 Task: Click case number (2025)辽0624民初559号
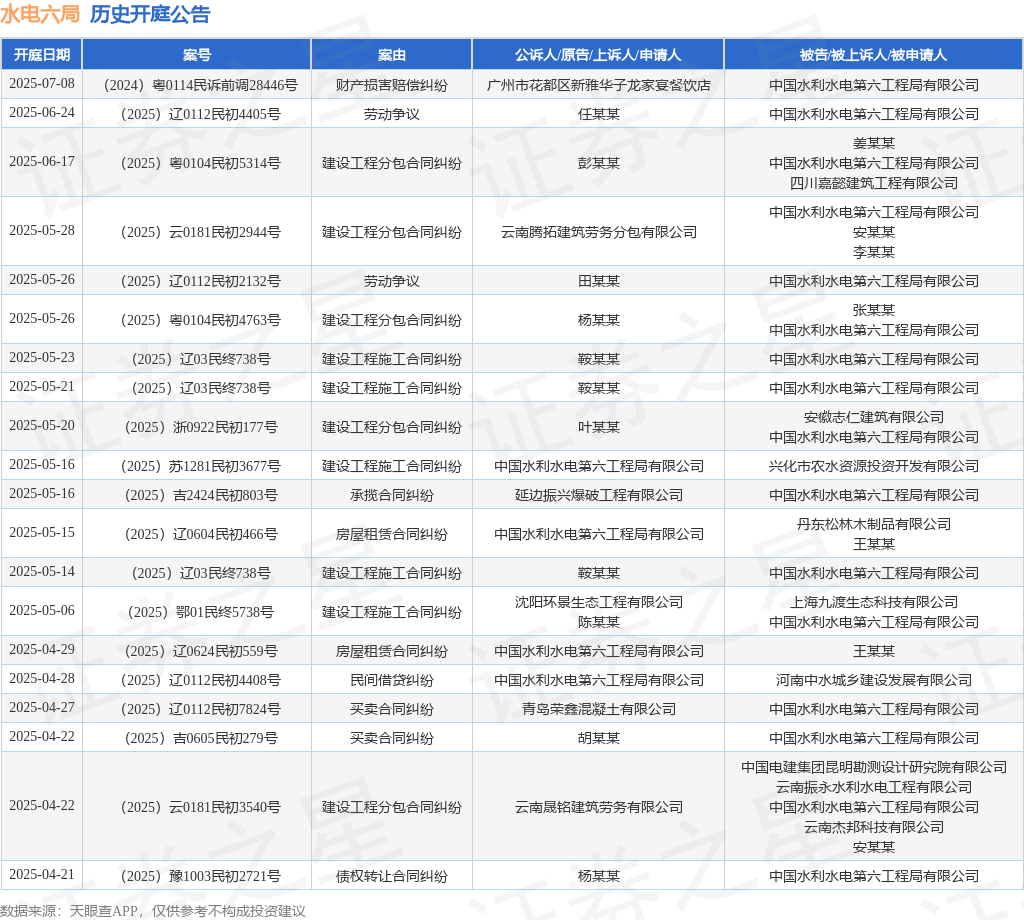tap(197, 652)
